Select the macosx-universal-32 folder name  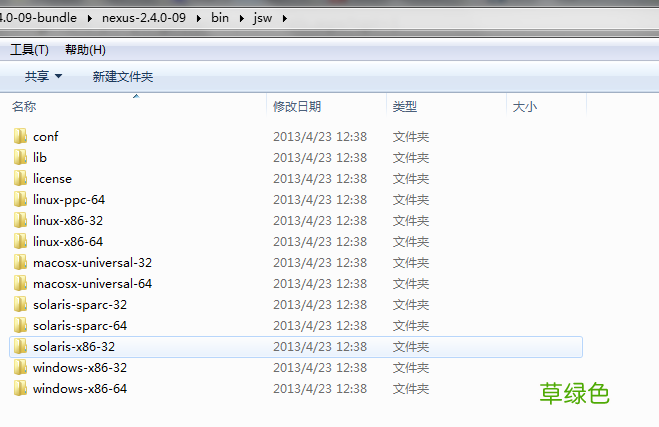92,263
